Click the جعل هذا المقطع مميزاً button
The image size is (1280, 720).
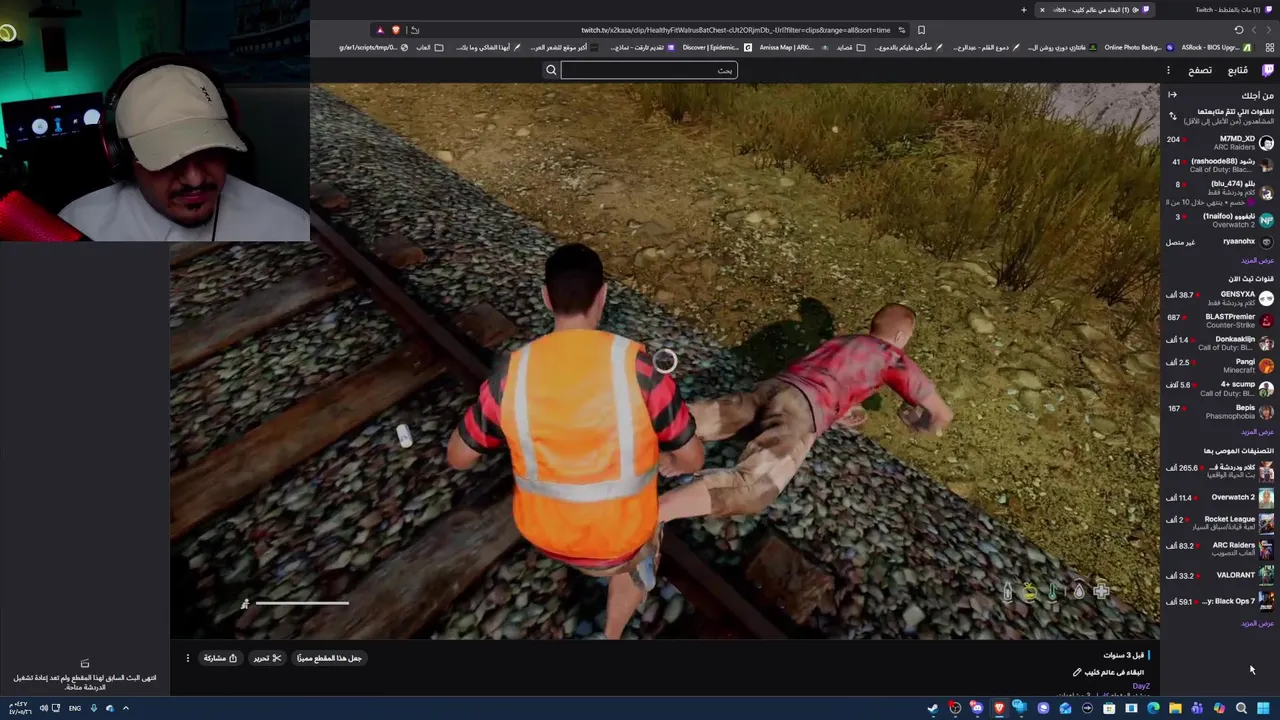tap(329, 658)
